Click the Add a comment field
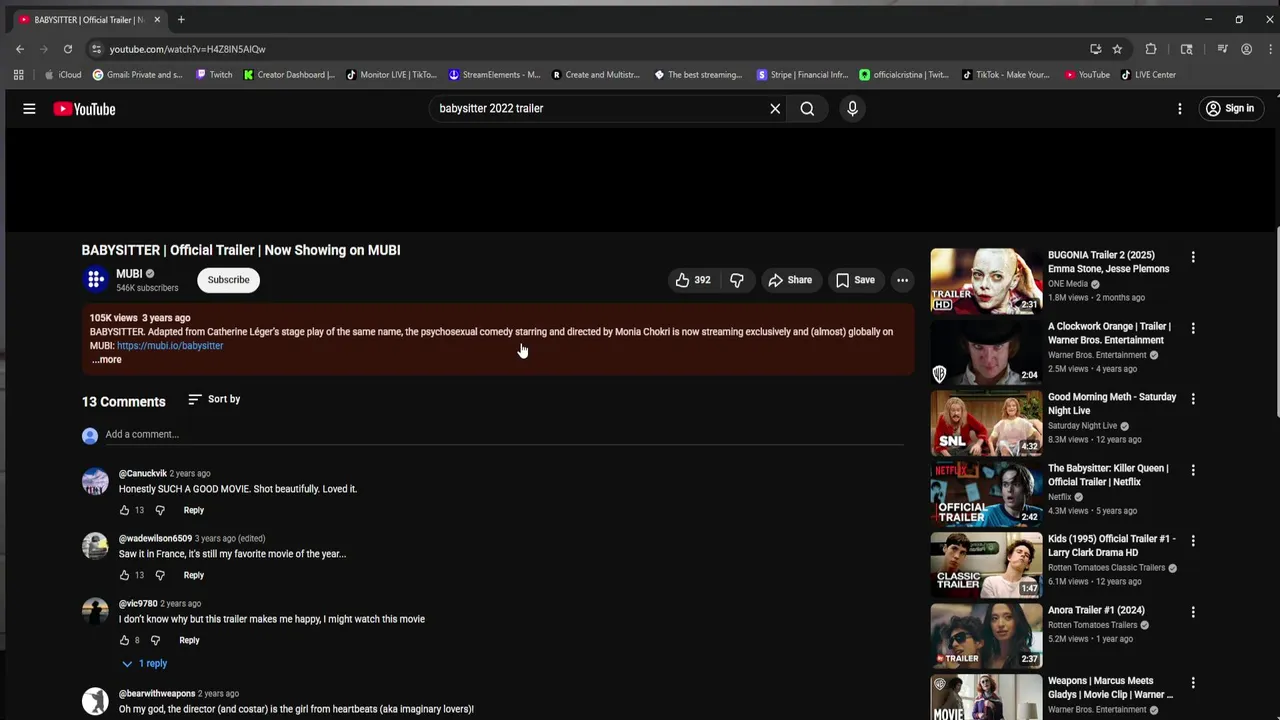 [504, 434]
